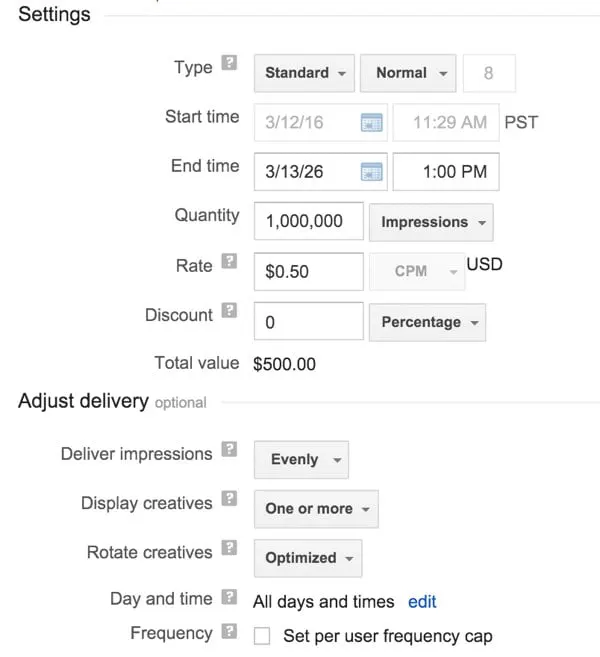Open the Optimized rotate creatives dropdown

(x=307, y=558)
